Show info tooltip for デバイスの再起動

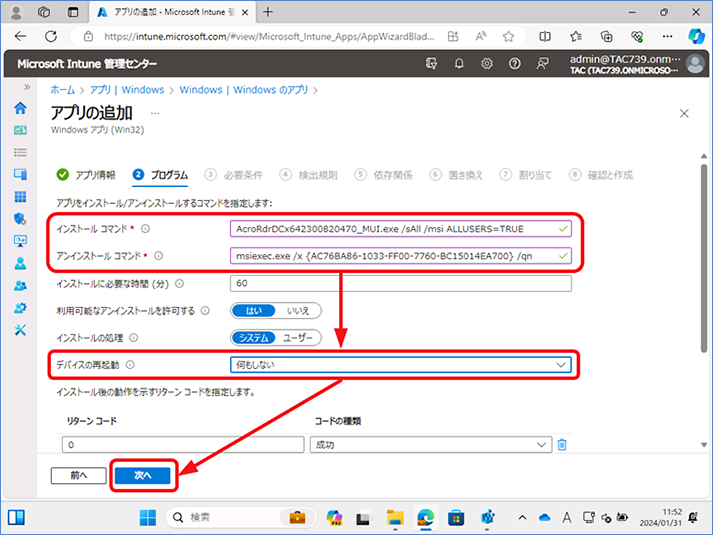130,365
